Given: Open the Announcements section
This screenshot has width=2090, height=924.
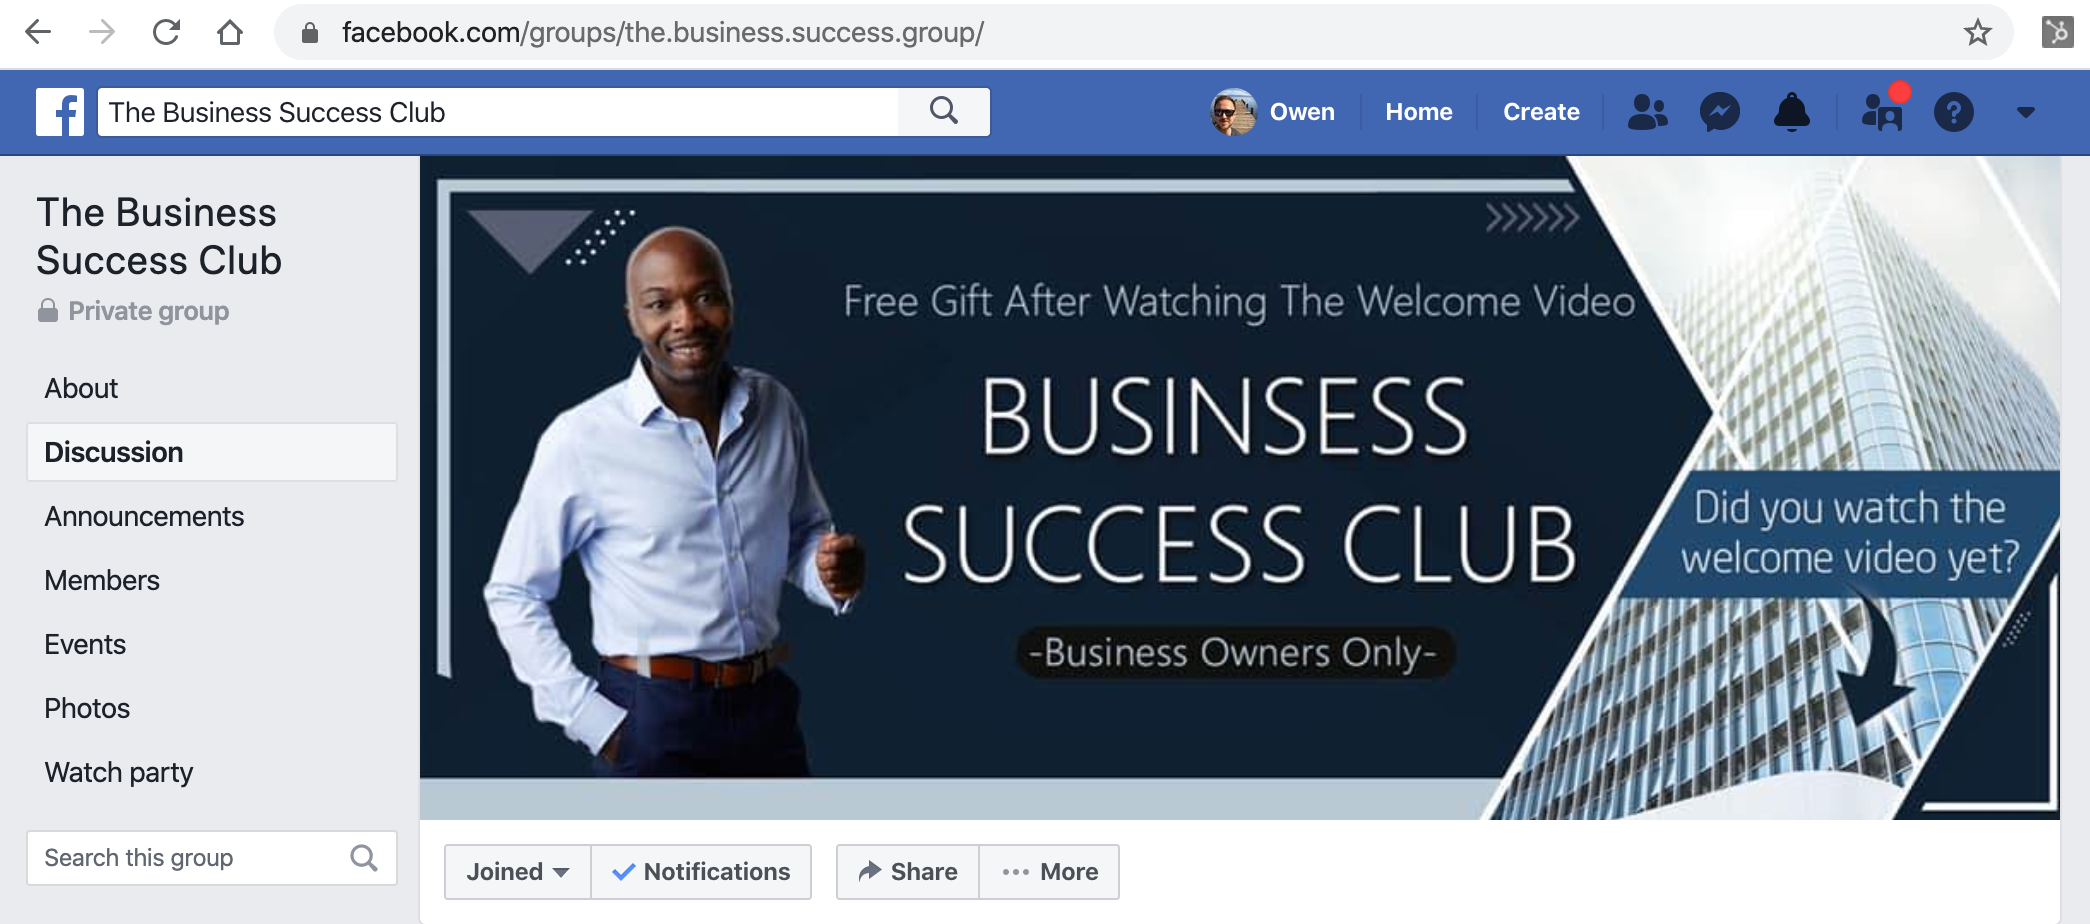Looking at the screenshot, I should coord(144,516).
